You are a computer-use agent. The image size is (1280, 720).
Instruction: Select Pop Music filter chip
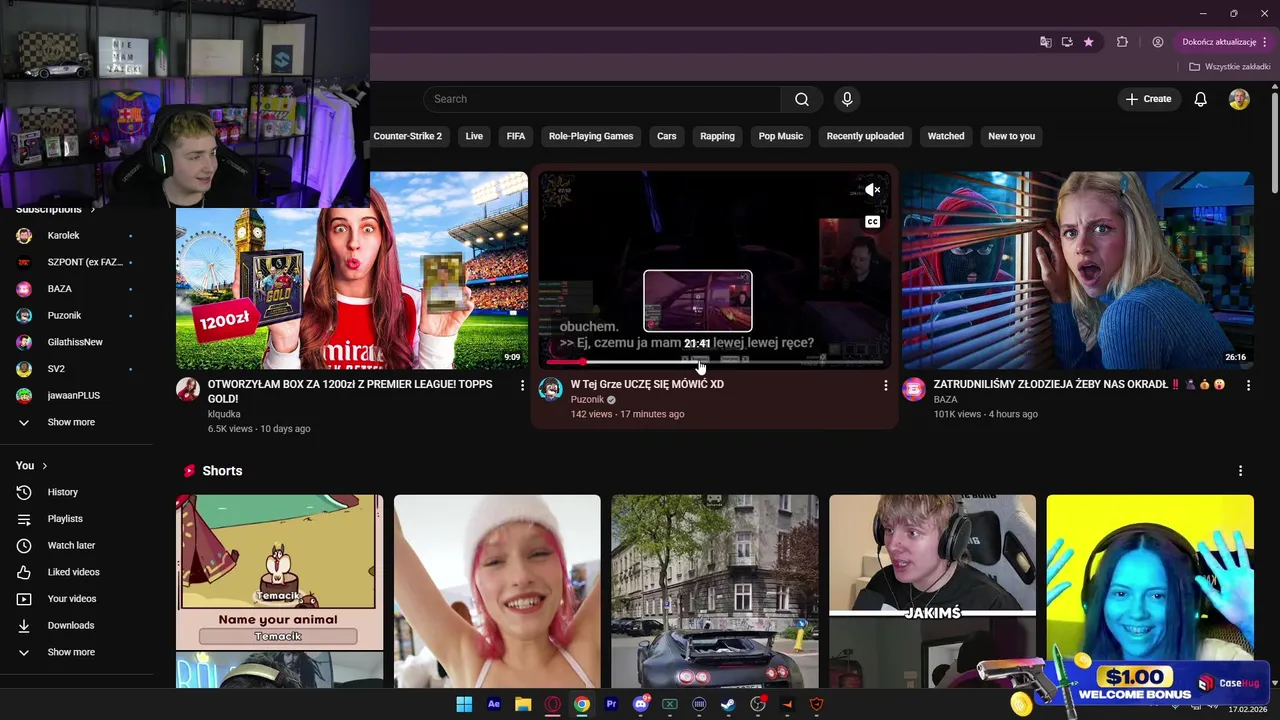click(781, 136)
